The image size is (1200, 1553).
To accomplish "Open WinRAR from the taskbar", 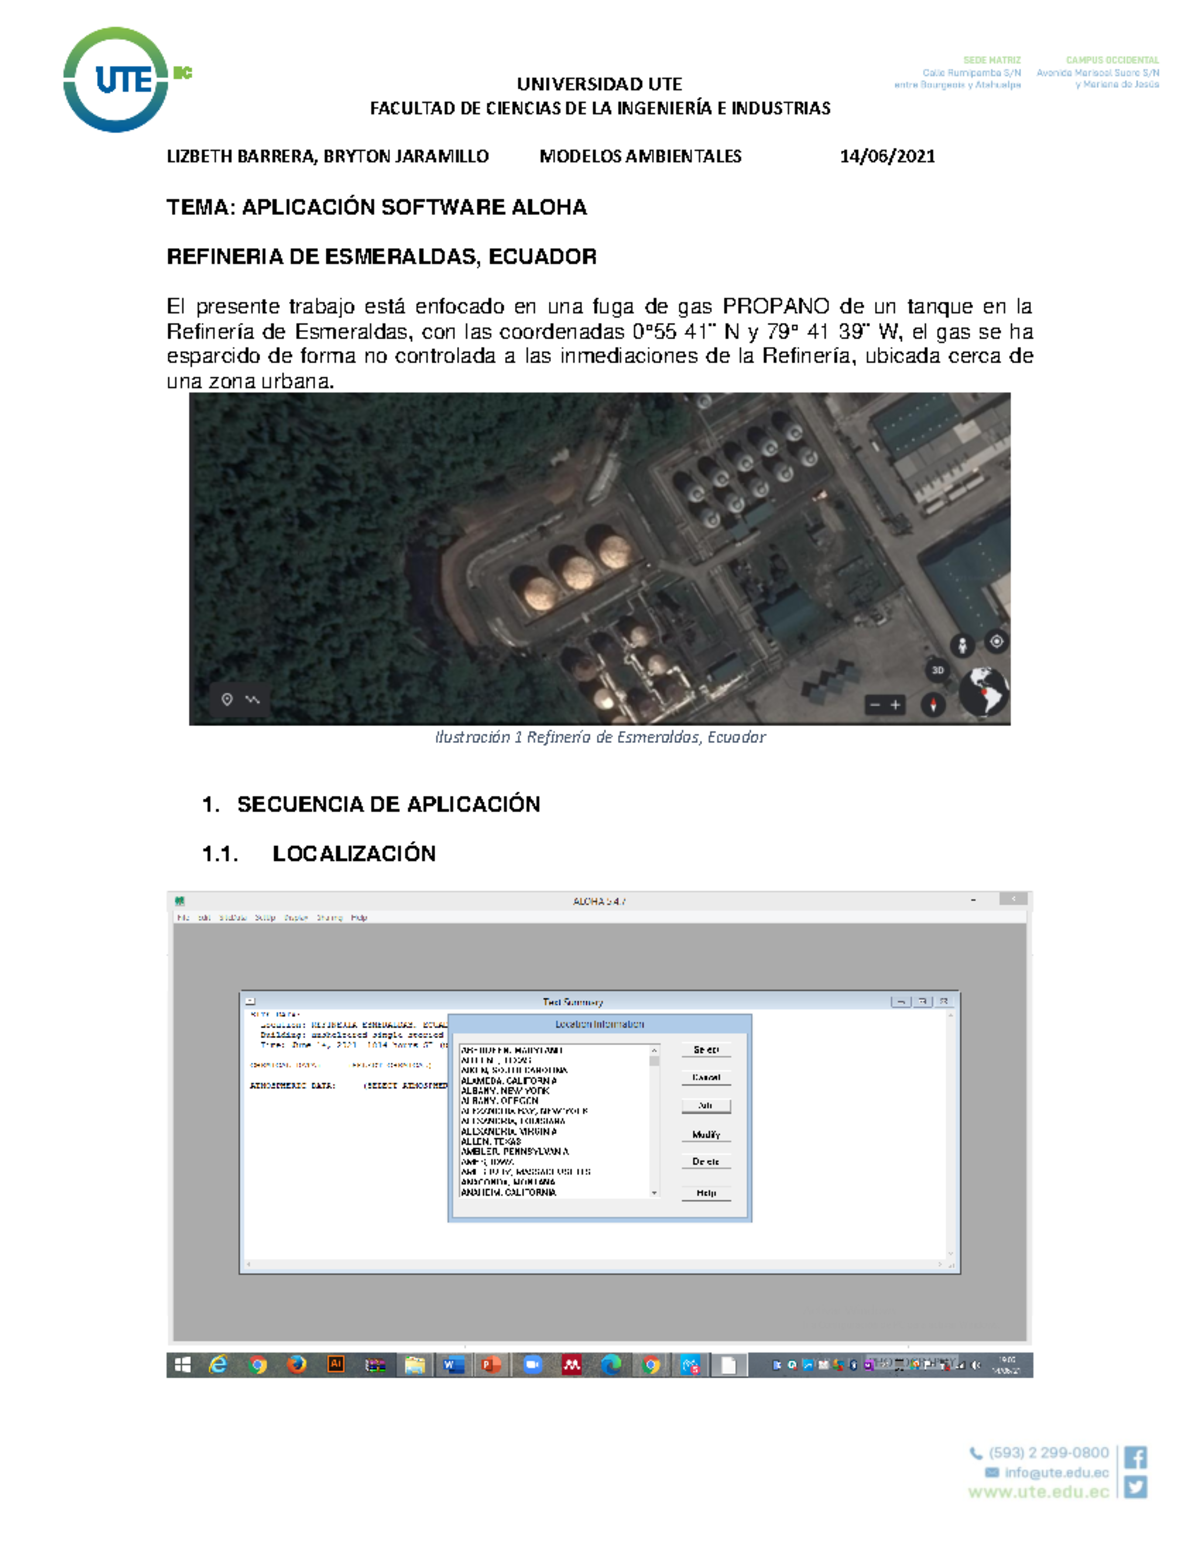I will (x=375, y=1365).
